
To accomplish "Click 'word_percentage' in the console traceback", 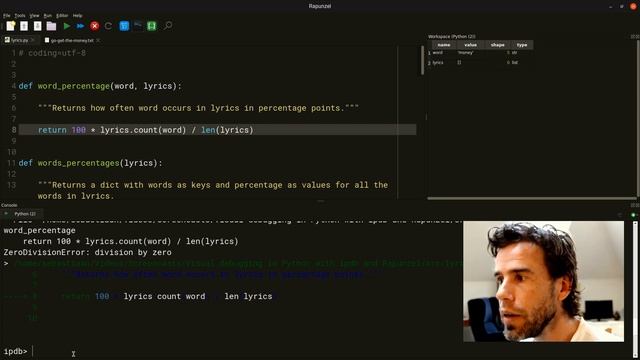I will tap(40, 230).
